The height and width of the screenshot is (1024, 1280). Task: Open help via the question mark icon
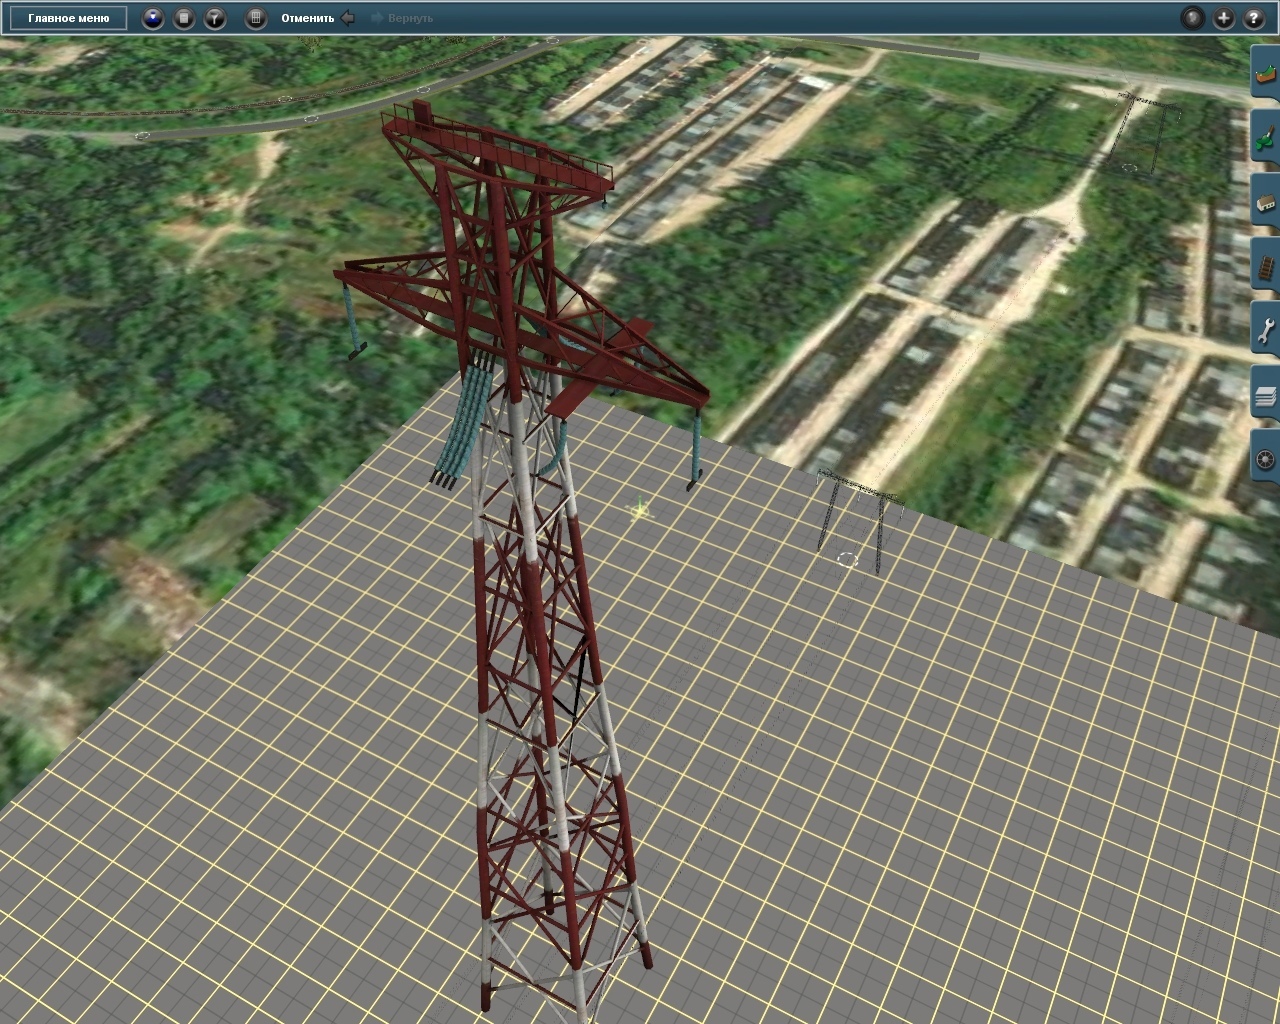tap(1254, 18)
